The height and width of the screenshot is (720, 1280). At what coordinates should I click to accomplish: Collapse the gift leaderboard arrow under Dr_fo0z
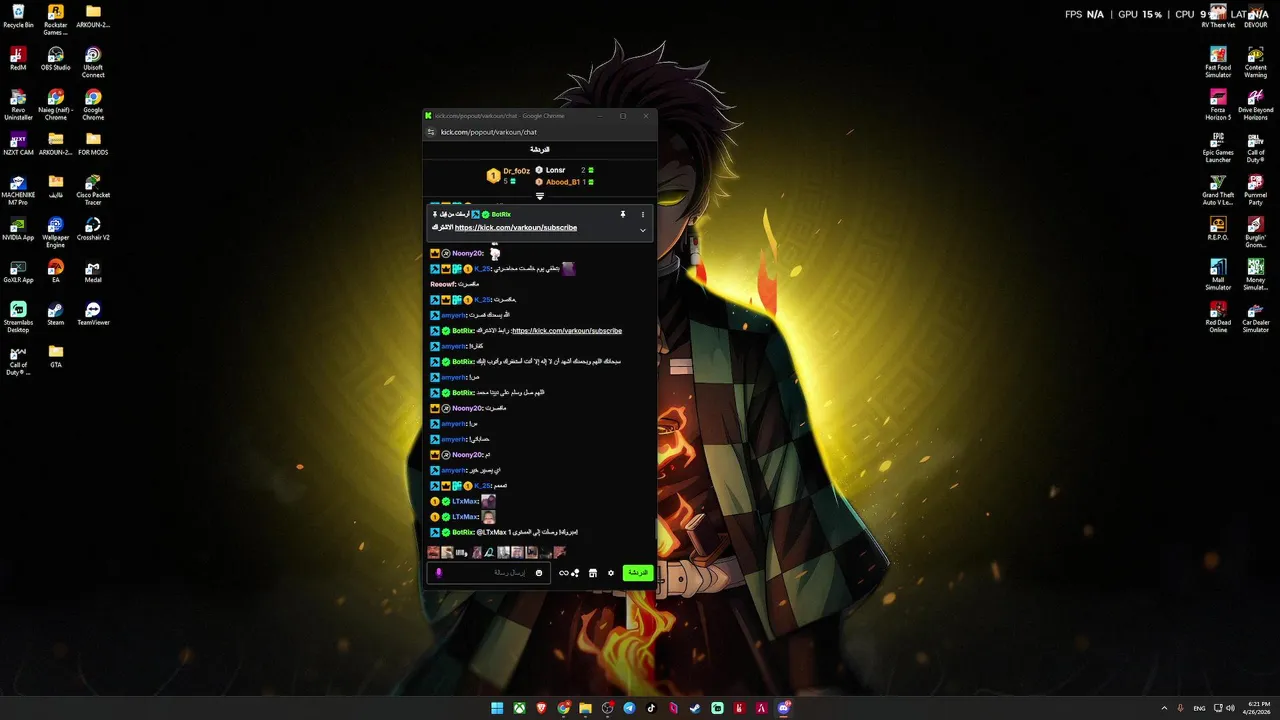pos(540,196)
